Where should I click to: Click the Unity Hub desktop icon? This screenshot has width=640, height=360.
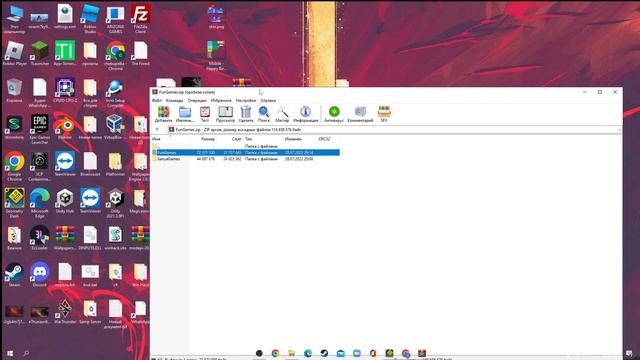click(65, 201)
